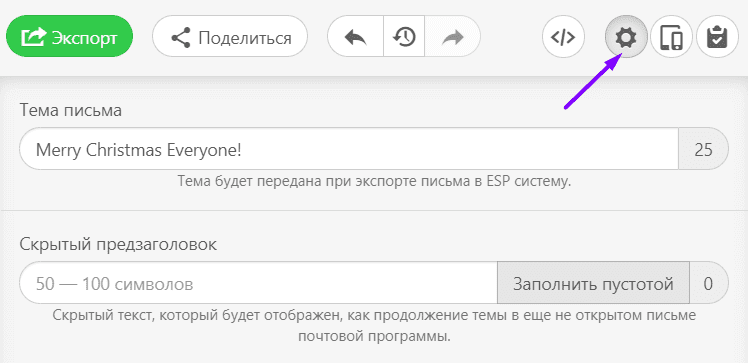
Task: Click the ESP system hint text
Action: click(x=374, y=181)
